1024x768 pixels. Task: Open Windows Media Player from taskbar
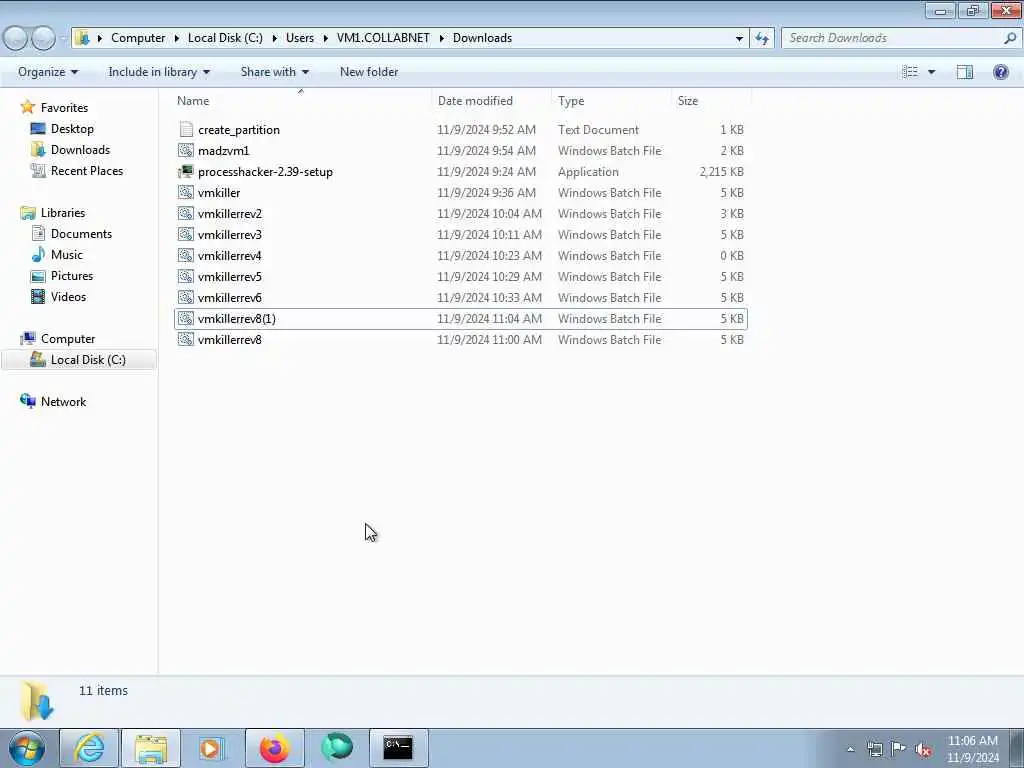[x=212, y=748]
